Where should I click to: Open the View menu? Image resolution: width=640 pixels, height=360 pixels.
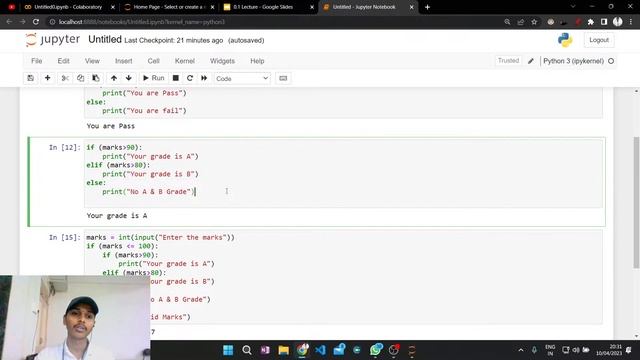[92, 61]
